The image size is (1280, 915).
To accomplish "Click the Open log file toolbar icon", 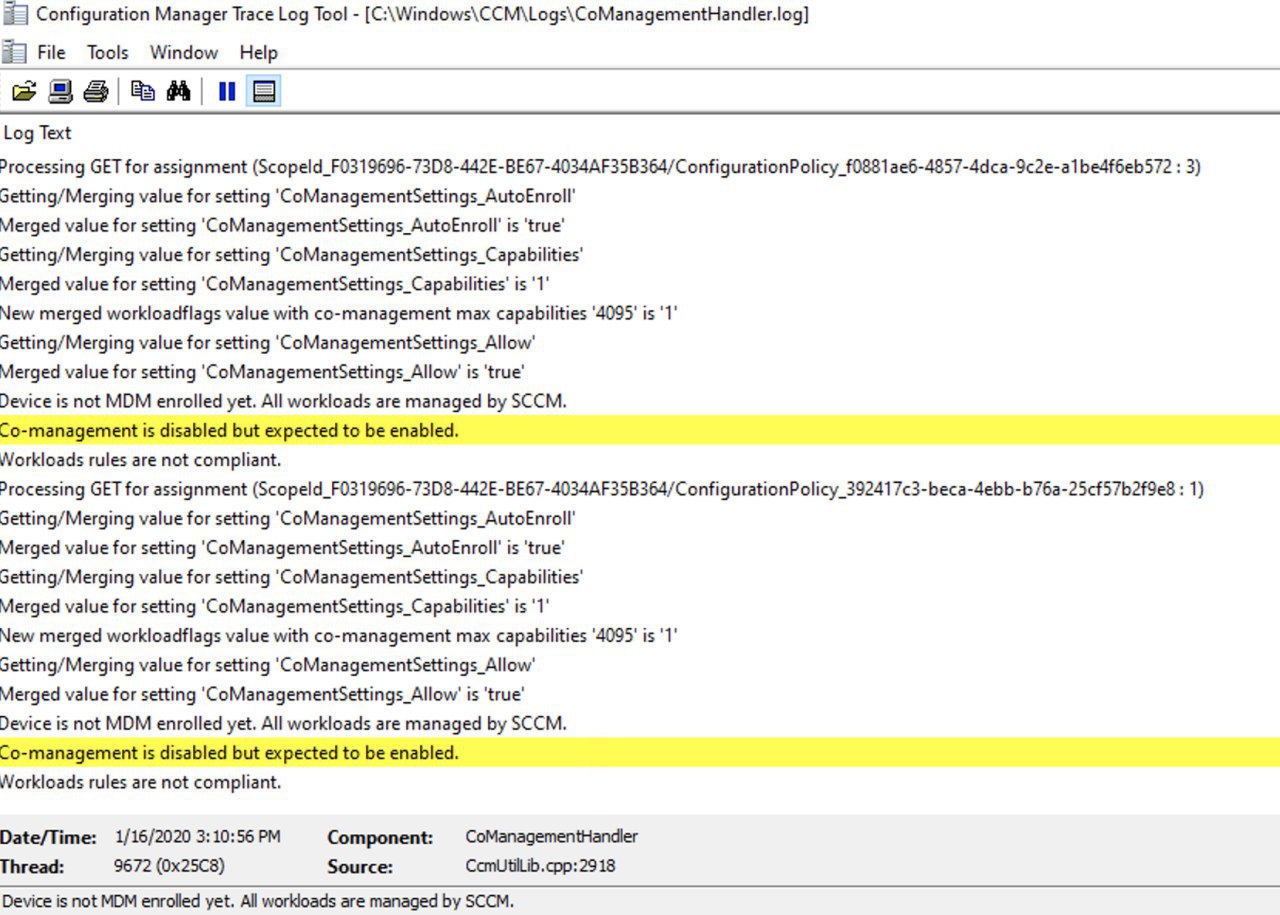I will [x=24, y=92].
